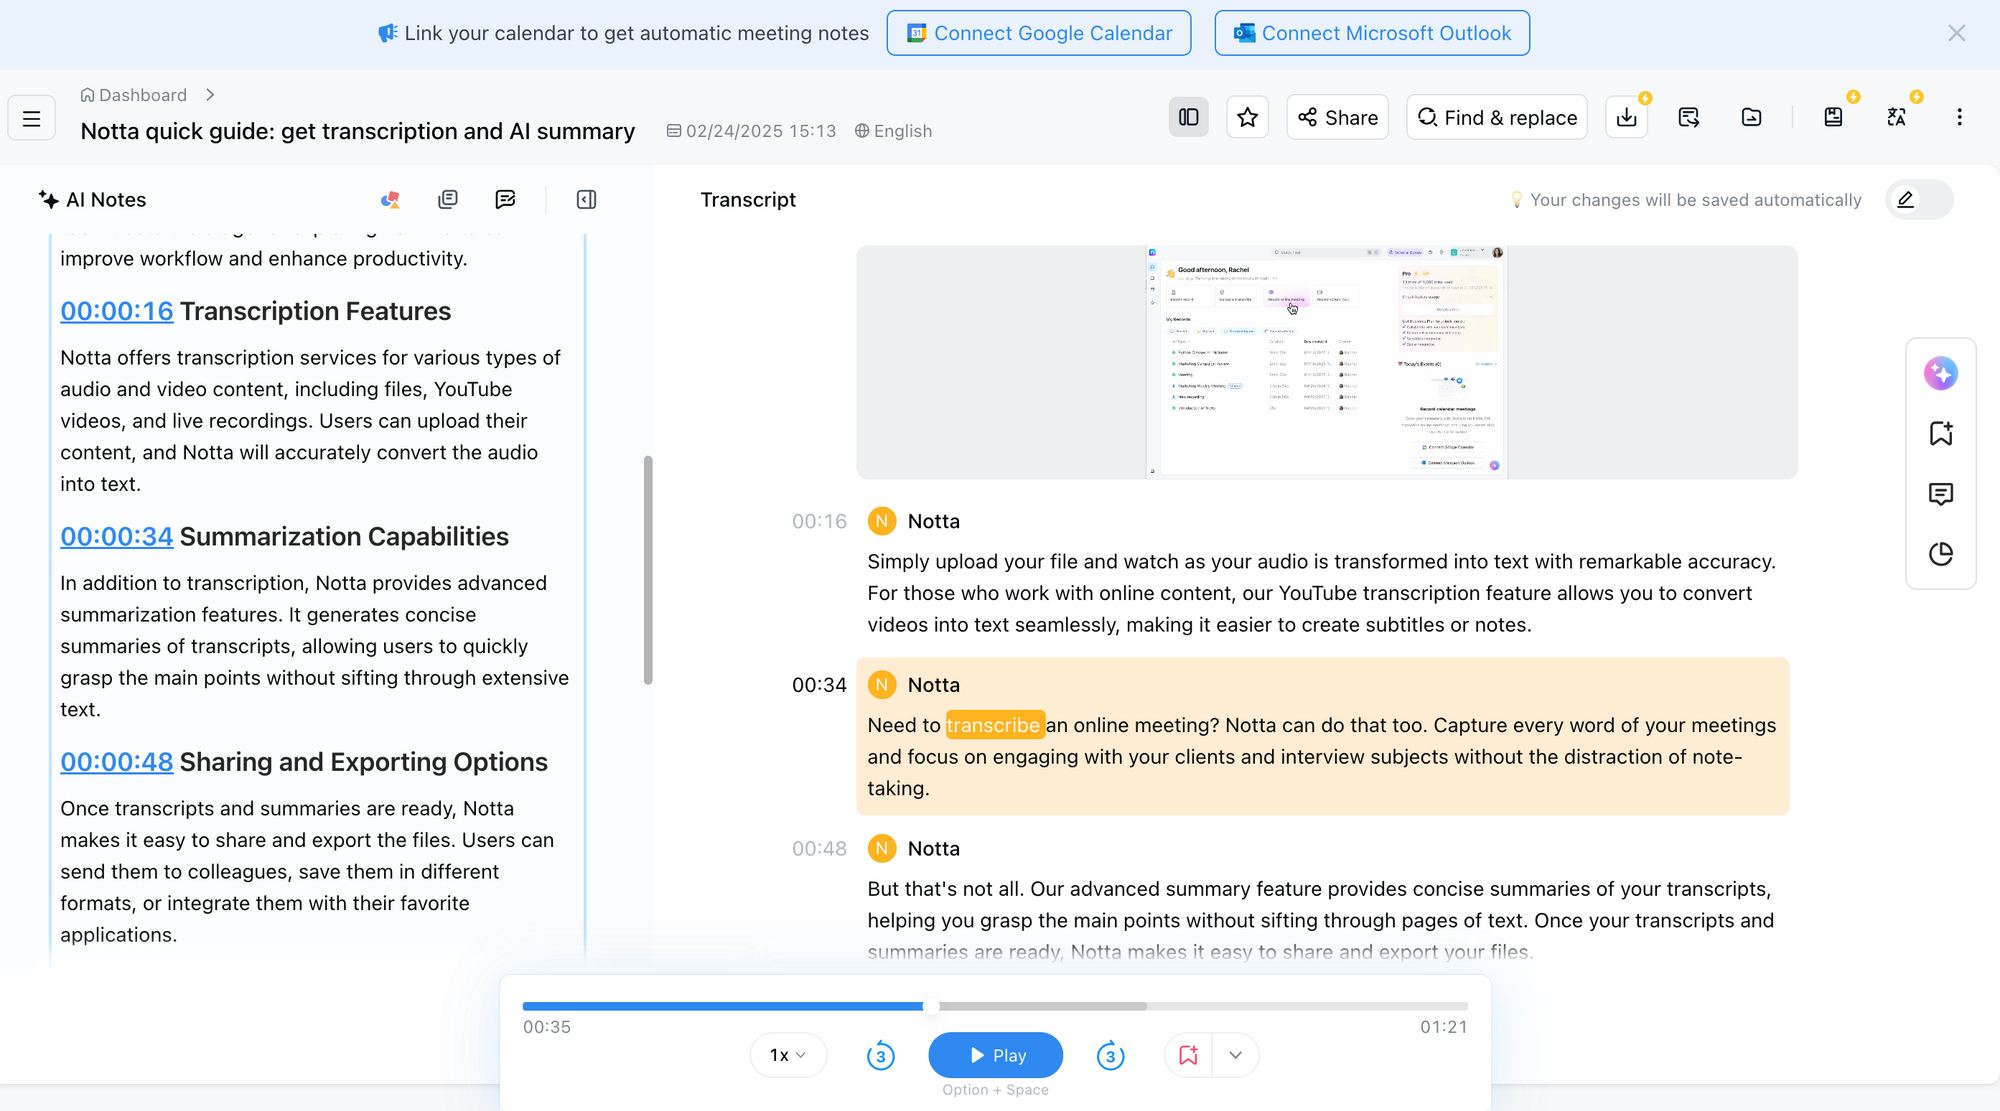Click the comment bubble icon in toolbar
The image size is (2000, 1111).
click(505, 200)
